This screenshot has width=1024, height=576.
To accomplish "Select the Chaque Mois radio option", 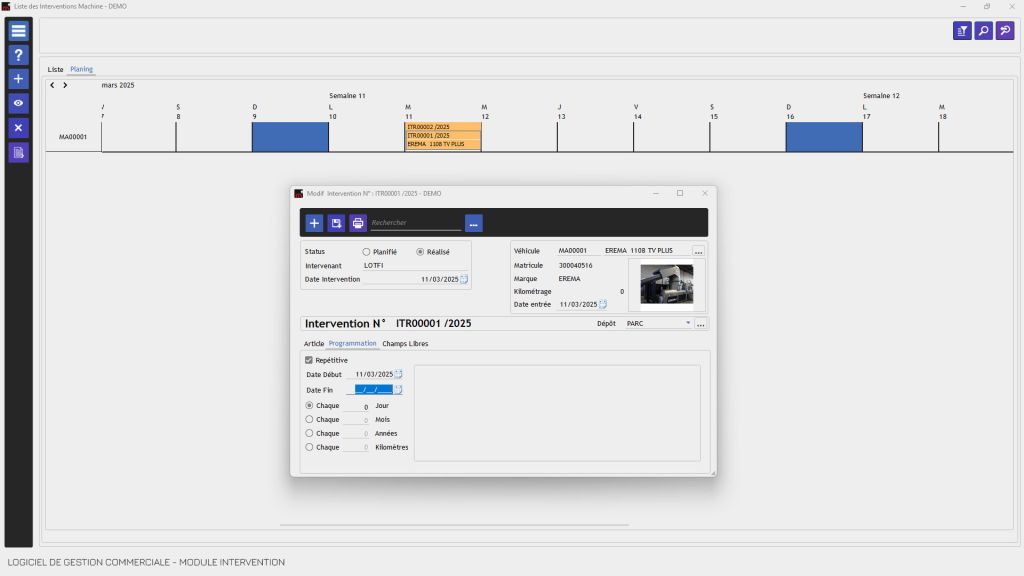I will [x=309, y=420].
